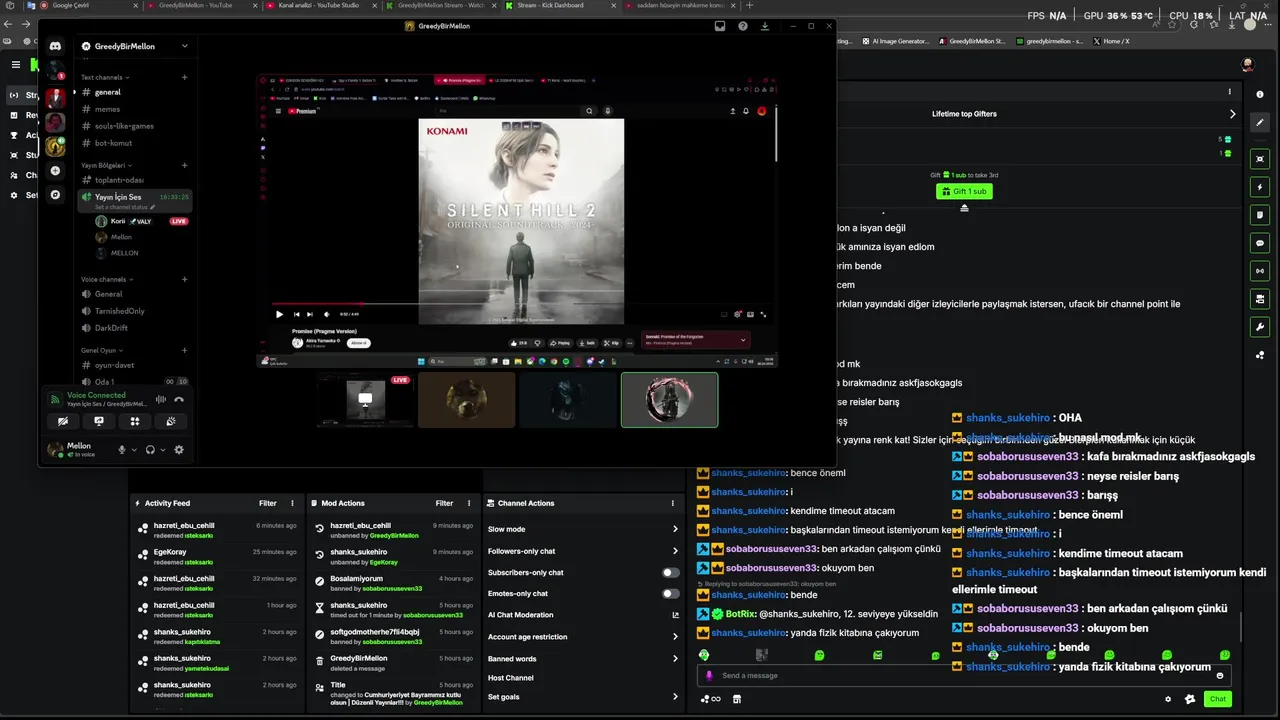Click the green Gift 1 sub button

click(x=964, y=191)
